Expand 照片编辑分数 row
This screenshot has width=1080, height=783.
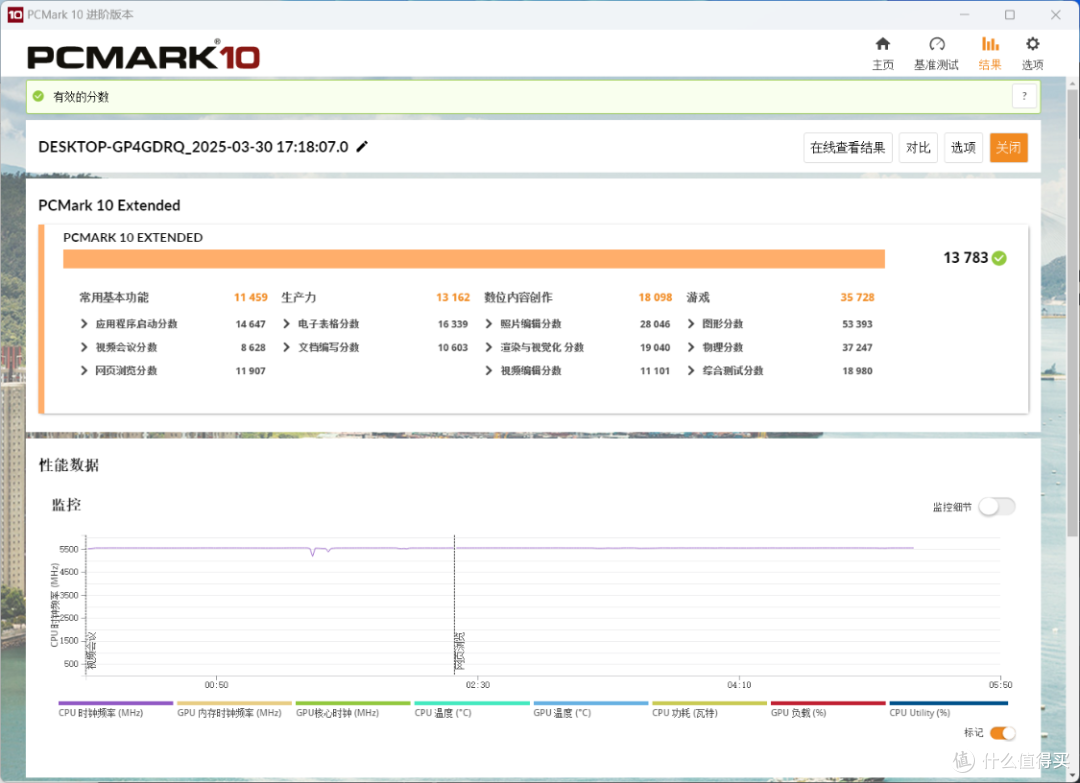(488, 324)
